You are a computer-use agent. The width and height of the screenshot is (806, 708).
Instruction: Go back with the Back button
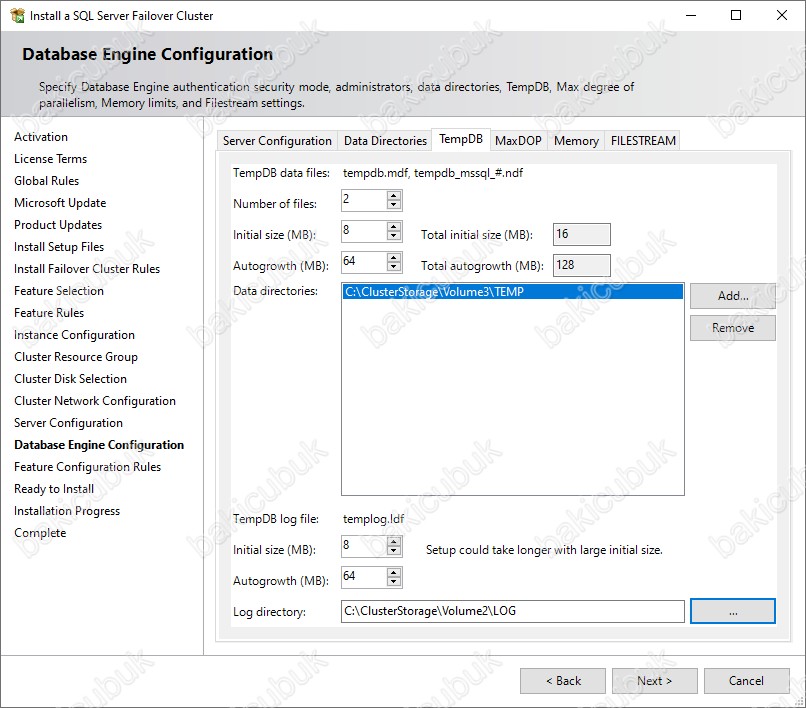click(x=562, y=681)
